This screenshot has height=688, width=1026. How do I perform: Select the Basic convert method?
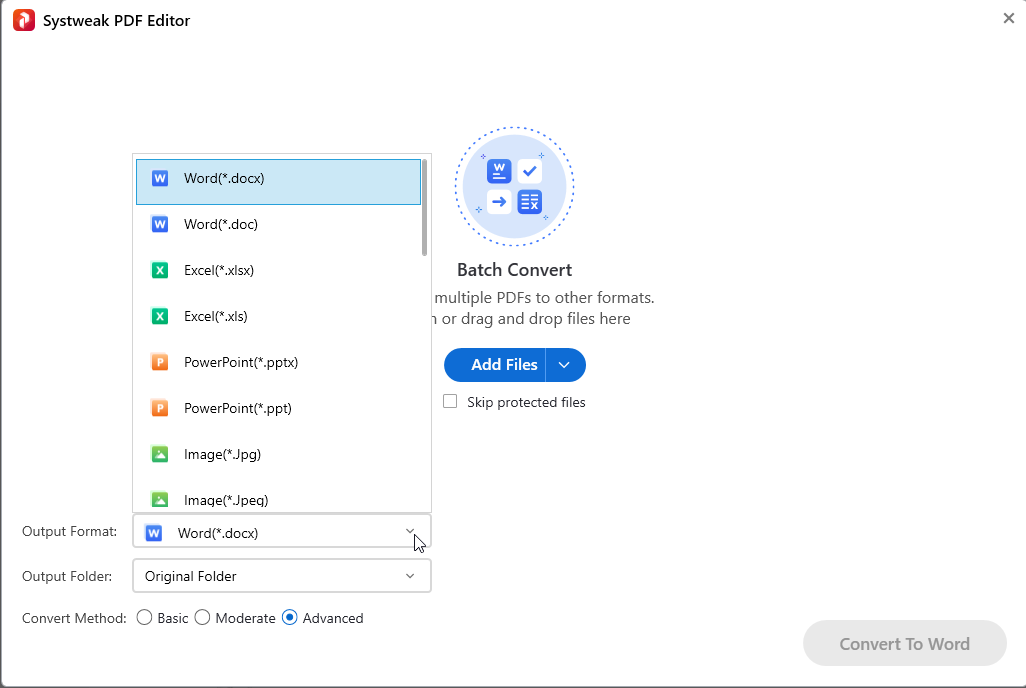click(x=145, y=617)
